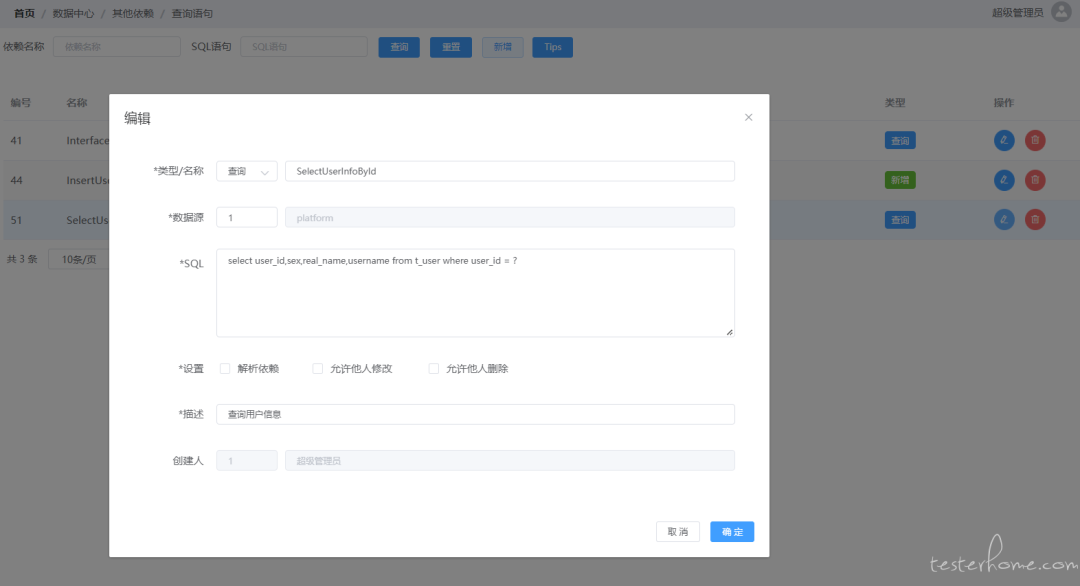Click the 类型 column header
Image resolution: width=1080 pixels, height=586 pixels.
895,103
